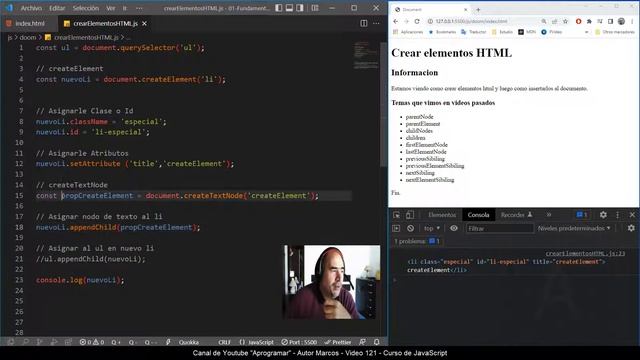This screenshot has width=640, height=360.
Task: Open the Chrome profile avatar
Action: click(x=621, y=21)
